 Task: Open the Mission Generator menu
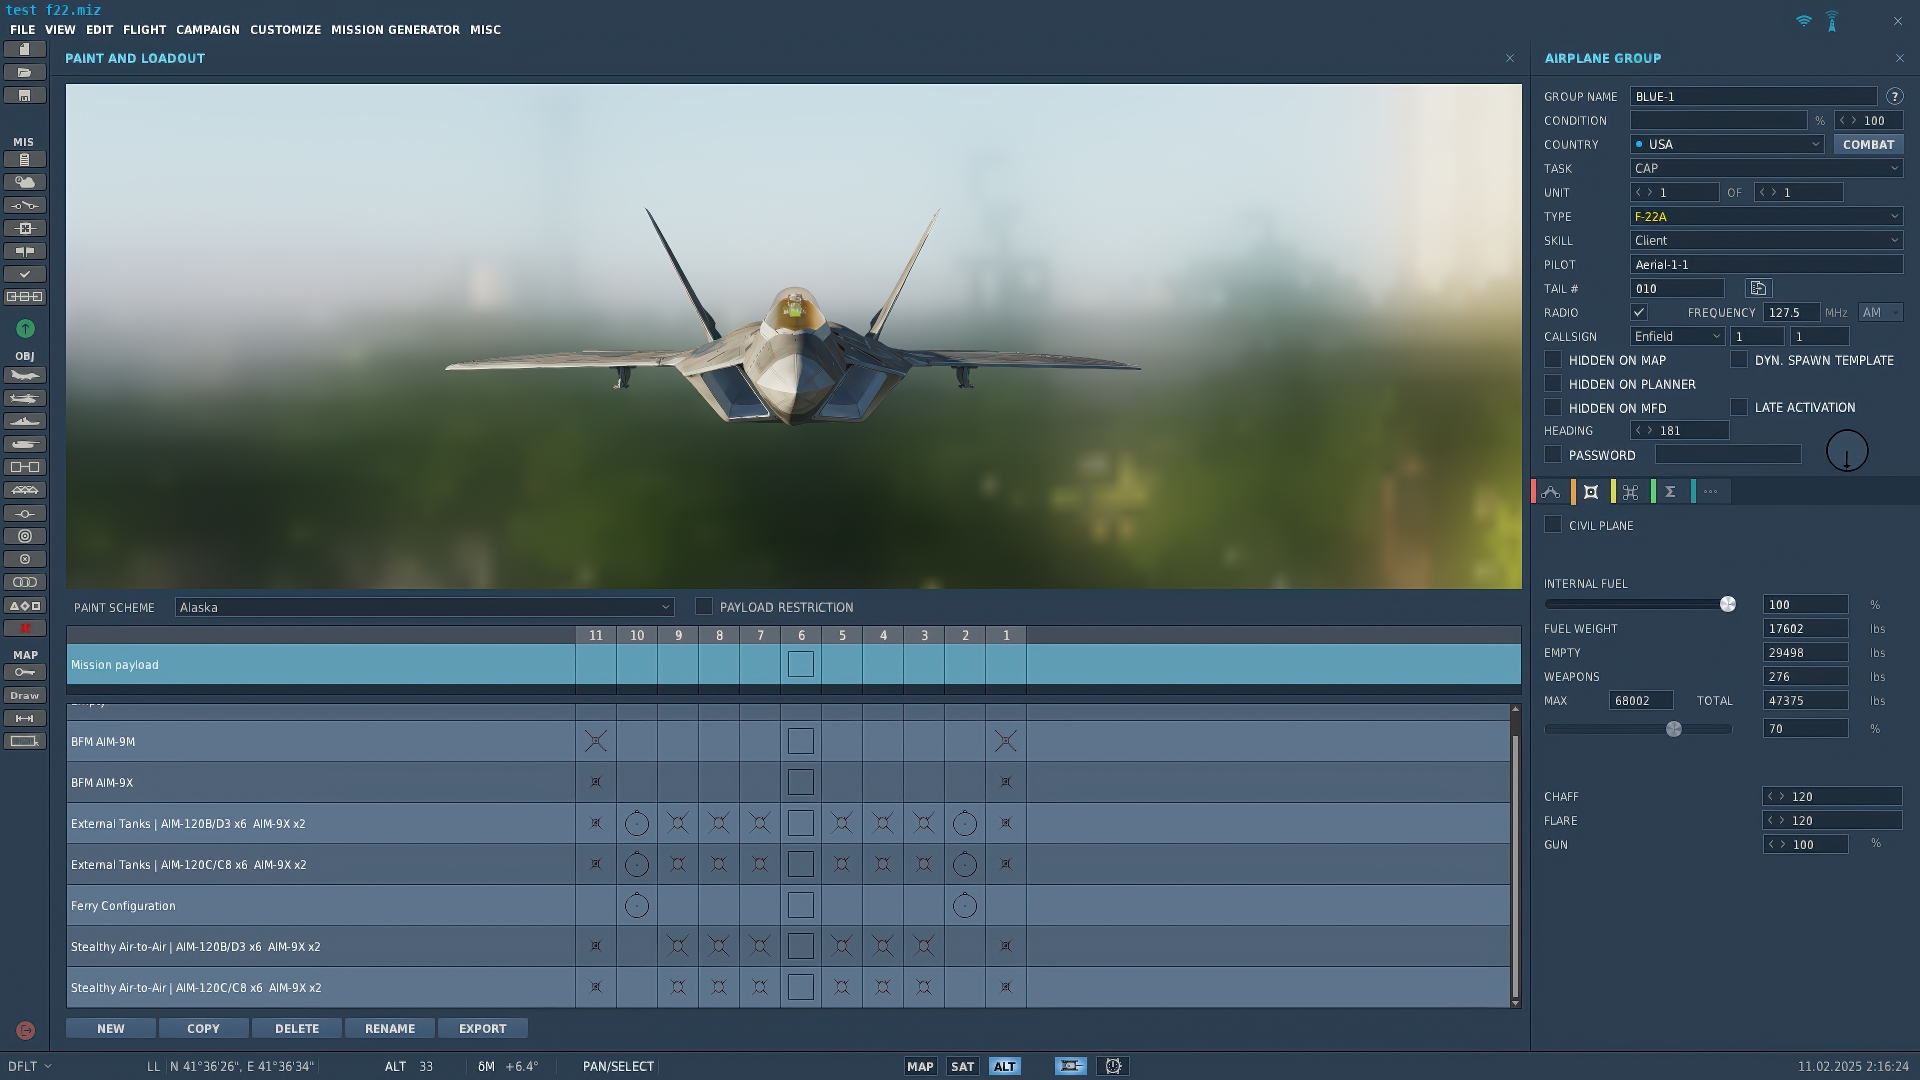point(395,30)
